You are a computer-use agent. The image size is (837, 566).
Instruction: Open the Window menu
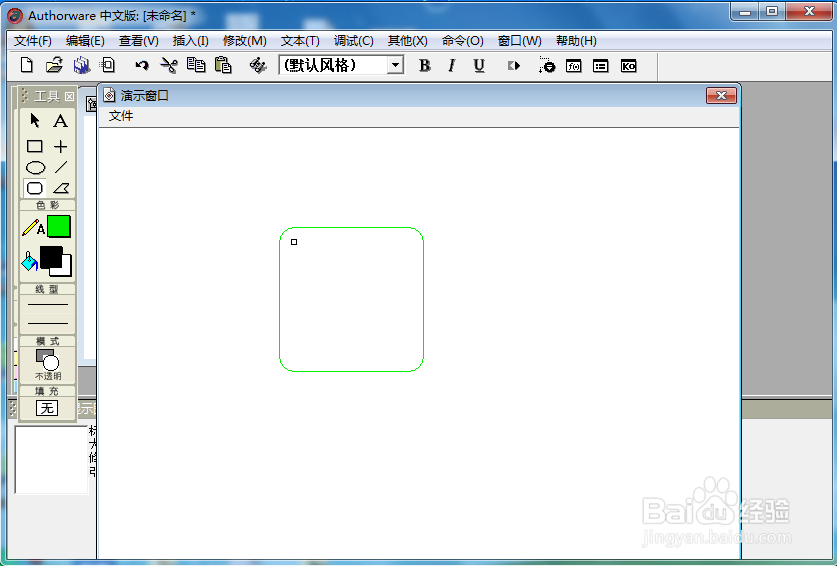point(519,41)
